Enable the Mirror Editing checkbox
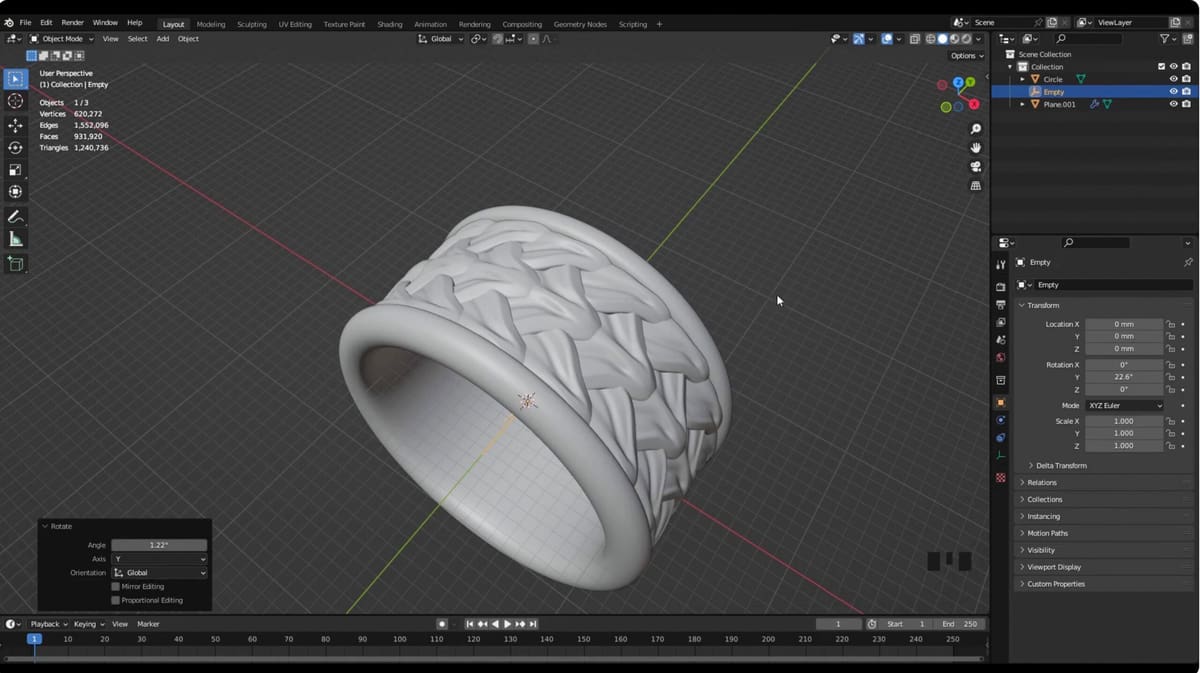 (116, 587)
